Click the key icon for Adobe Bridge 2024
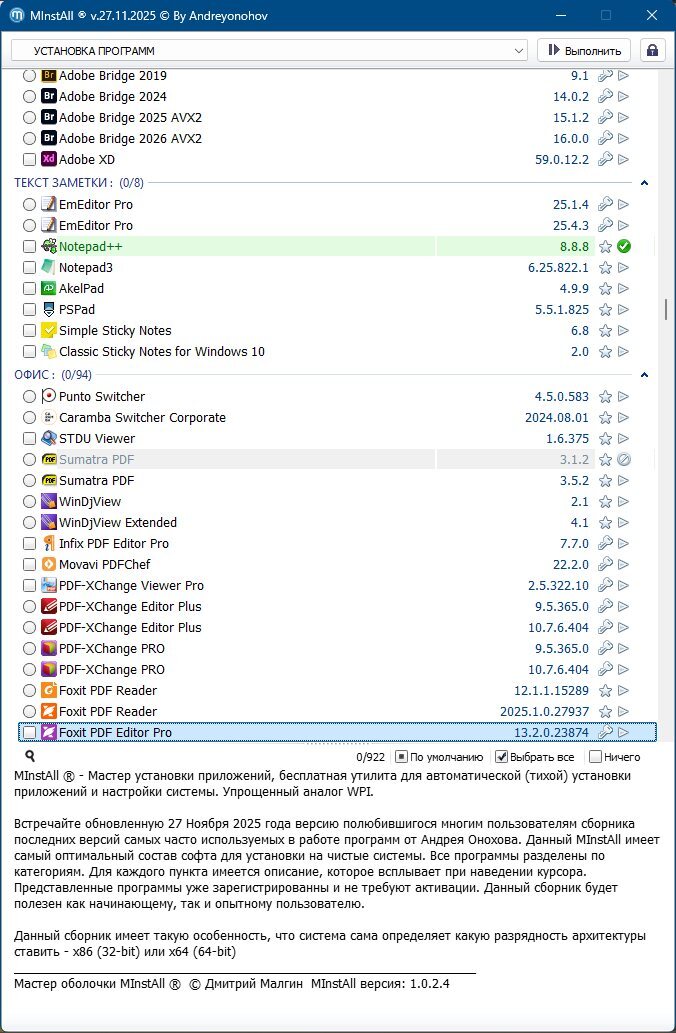The height and width of the screenshot is (1033, 676). [605, 97]
